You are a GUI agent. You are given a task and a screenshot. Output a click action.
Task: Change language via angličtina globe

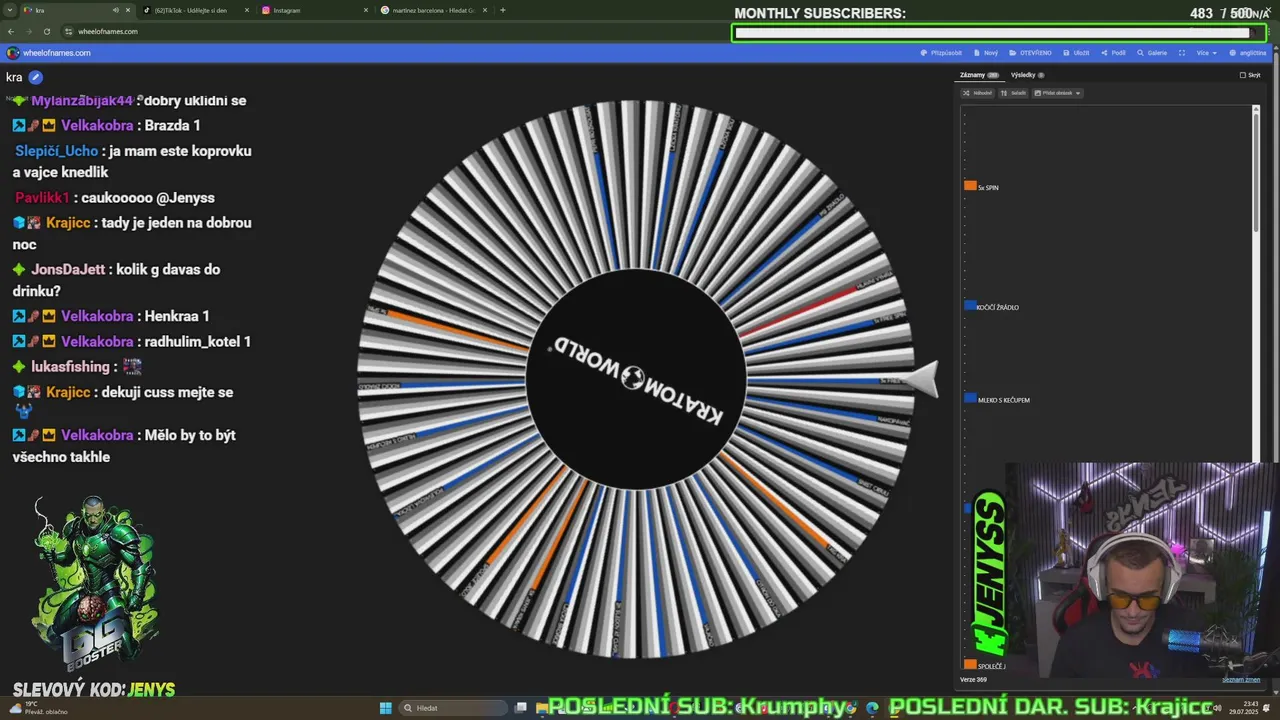[1247, 53]
